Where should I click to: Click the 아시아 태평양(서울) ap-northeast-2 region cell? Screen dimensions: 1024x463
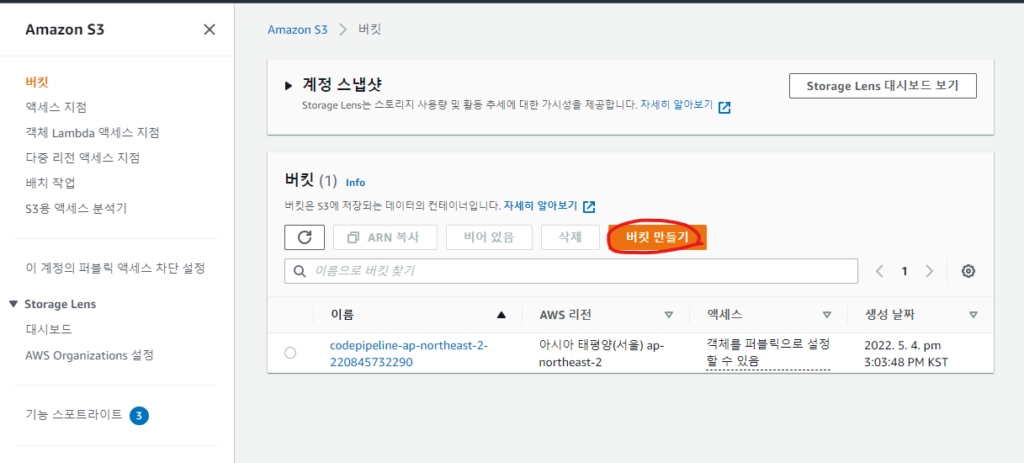point(601,353)
